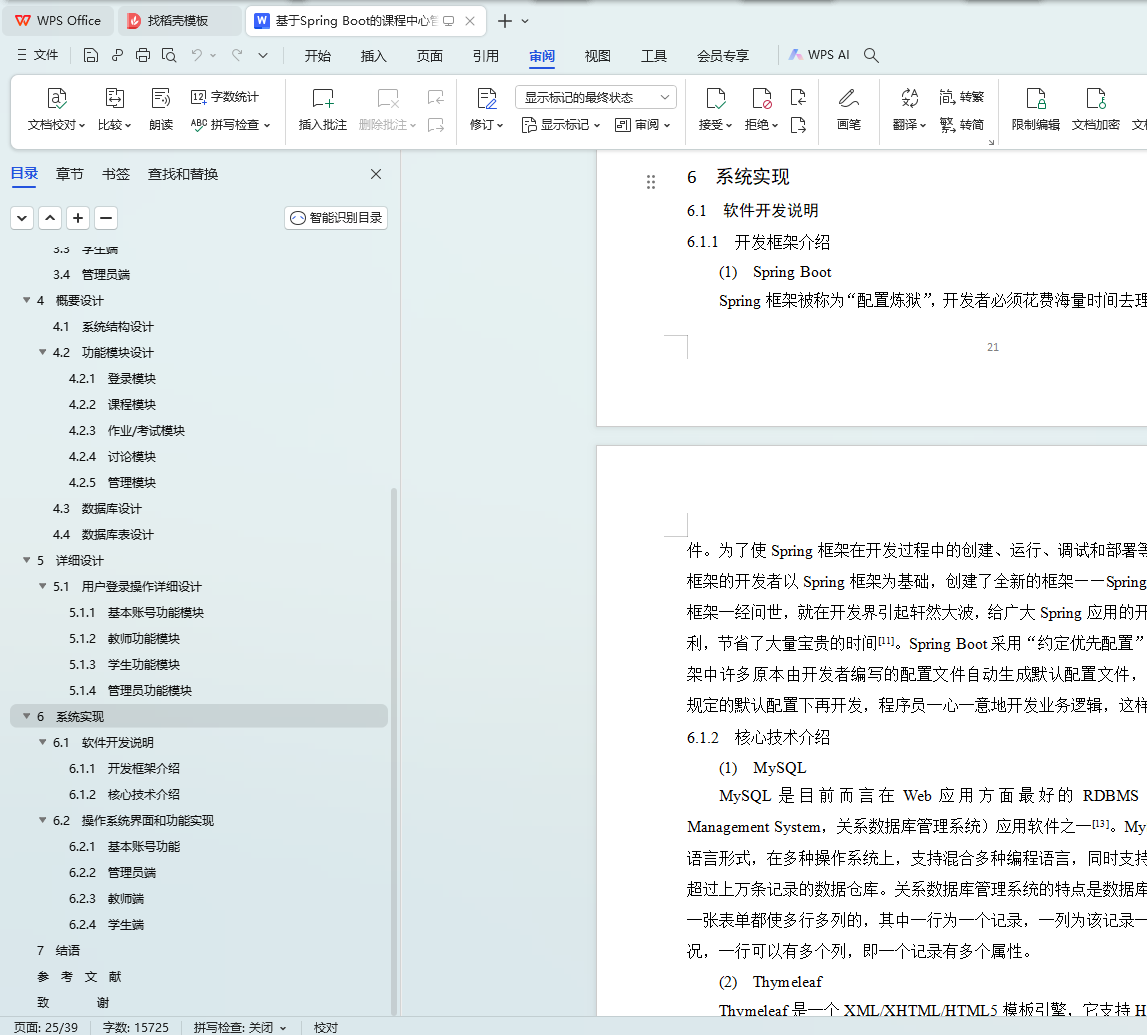Collapse the 4 概要设计 tree node
The width and height of the screenshot is (1147, 1035).
(x=26, y=300)
